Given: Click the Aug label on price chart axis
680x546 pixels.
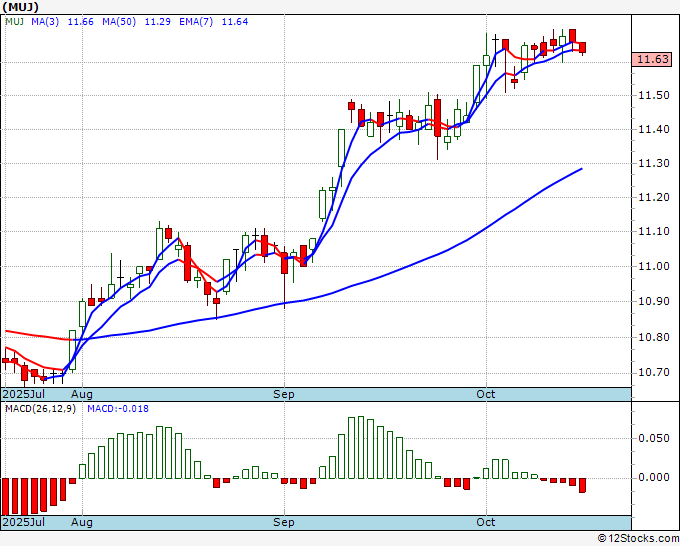Looking at the screenshot, I should click(x=82, y=394).
